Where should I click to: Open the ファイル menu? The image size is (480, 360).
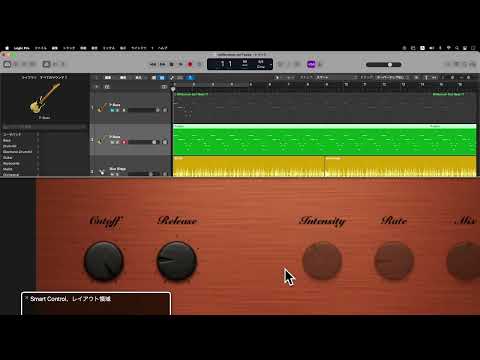click(x=41, y=48)
